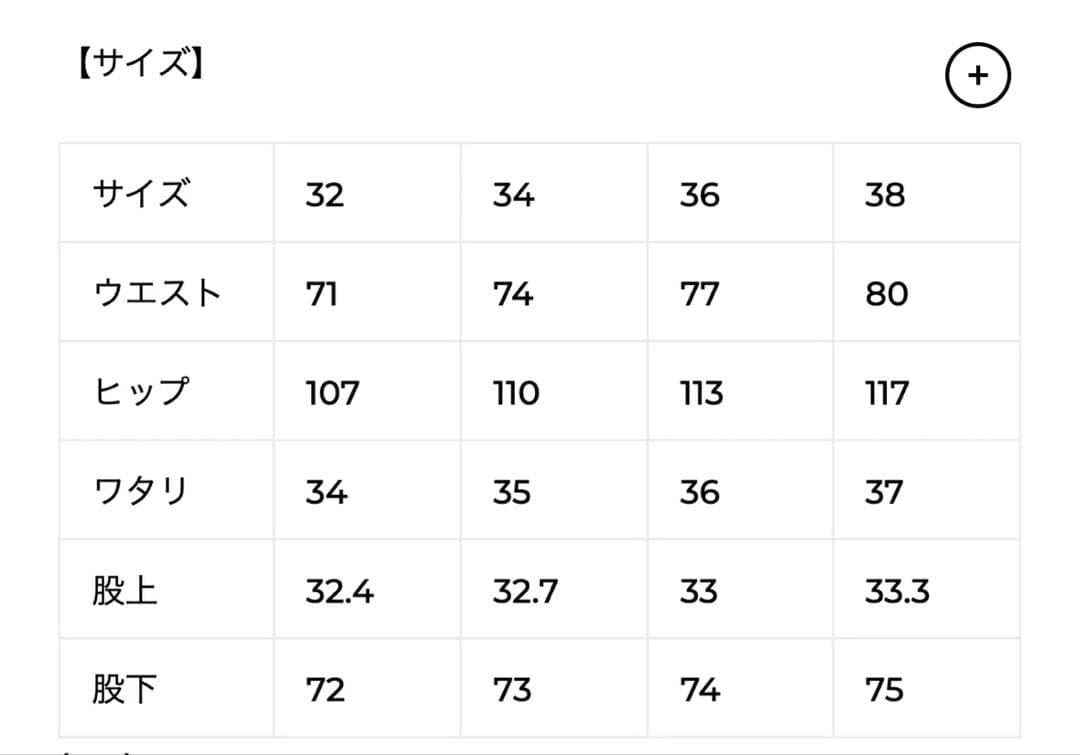
Task: Click the ウエスト row label
Action: click(x=157, y=293)
